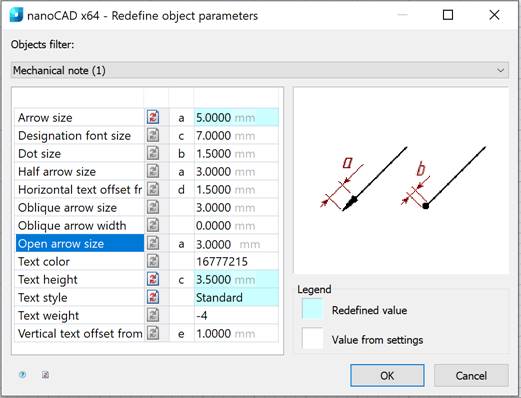Open help via blue question icon
The image size is (521, 398).
22,375
